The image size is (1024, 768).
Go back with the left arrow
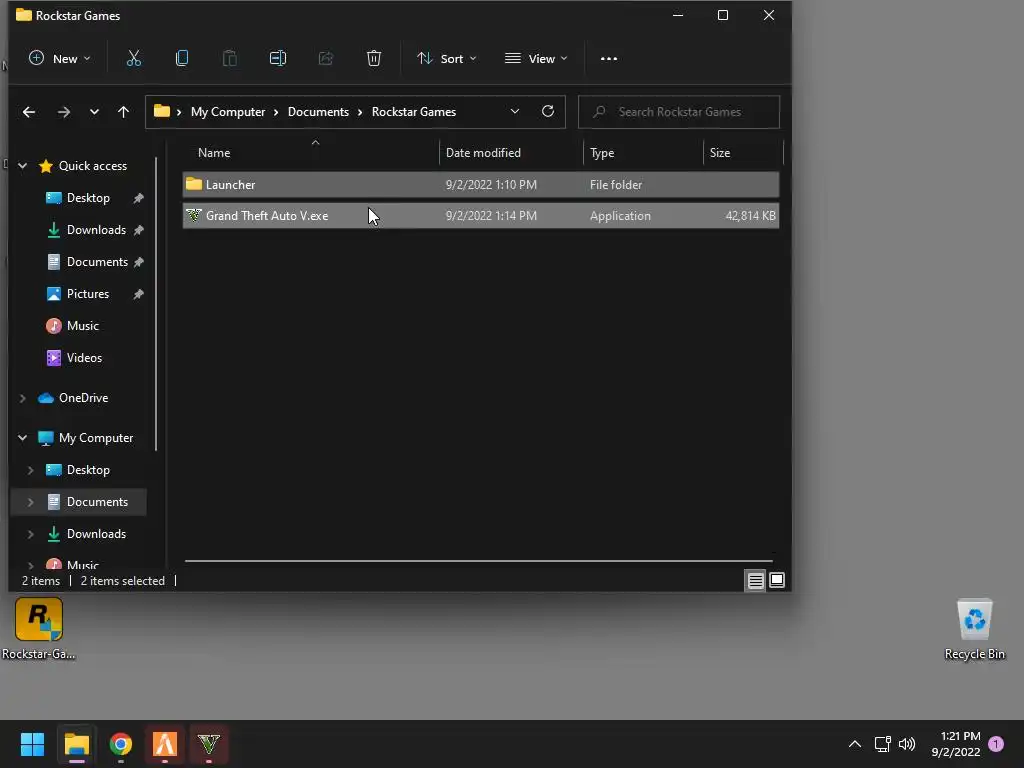tap(29, 112)
